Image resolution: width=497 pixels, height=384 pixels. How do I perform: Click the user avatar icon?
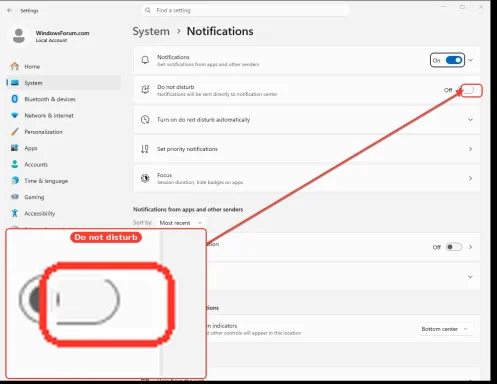19,36
